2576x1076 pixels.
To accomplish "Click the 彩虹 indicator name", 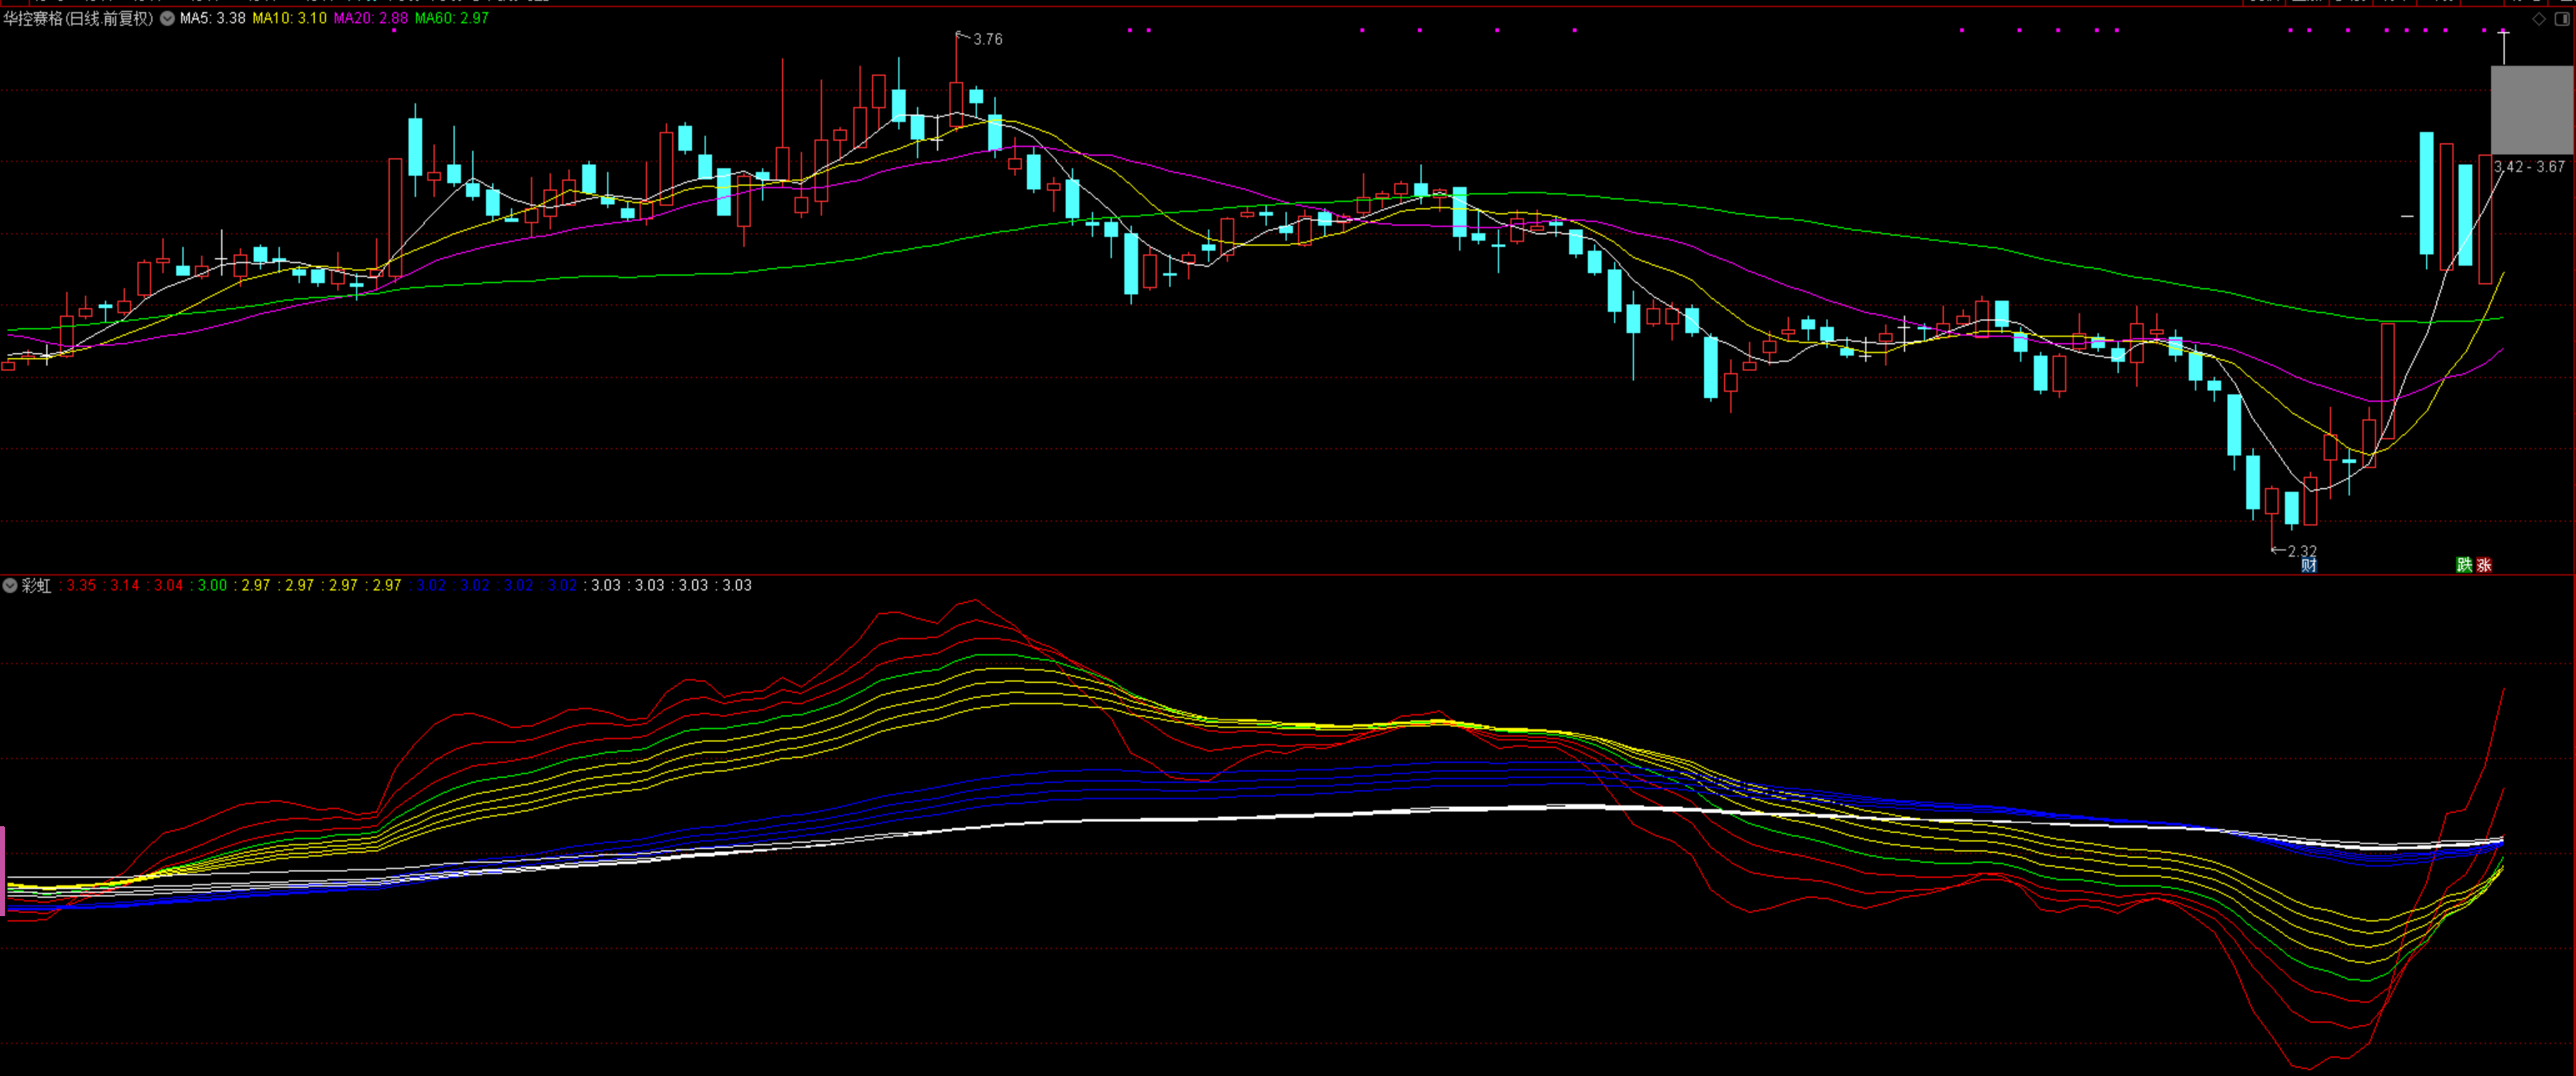I will coord(37,585).
